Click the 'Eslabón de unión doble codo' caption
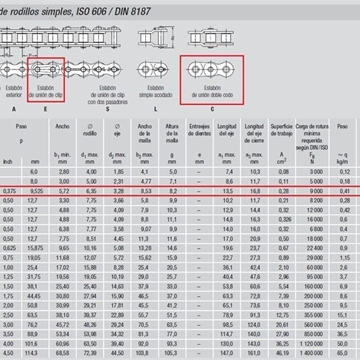Image resolution: width=360 pixels, height=360 pixels. click(x=212, y=92)
